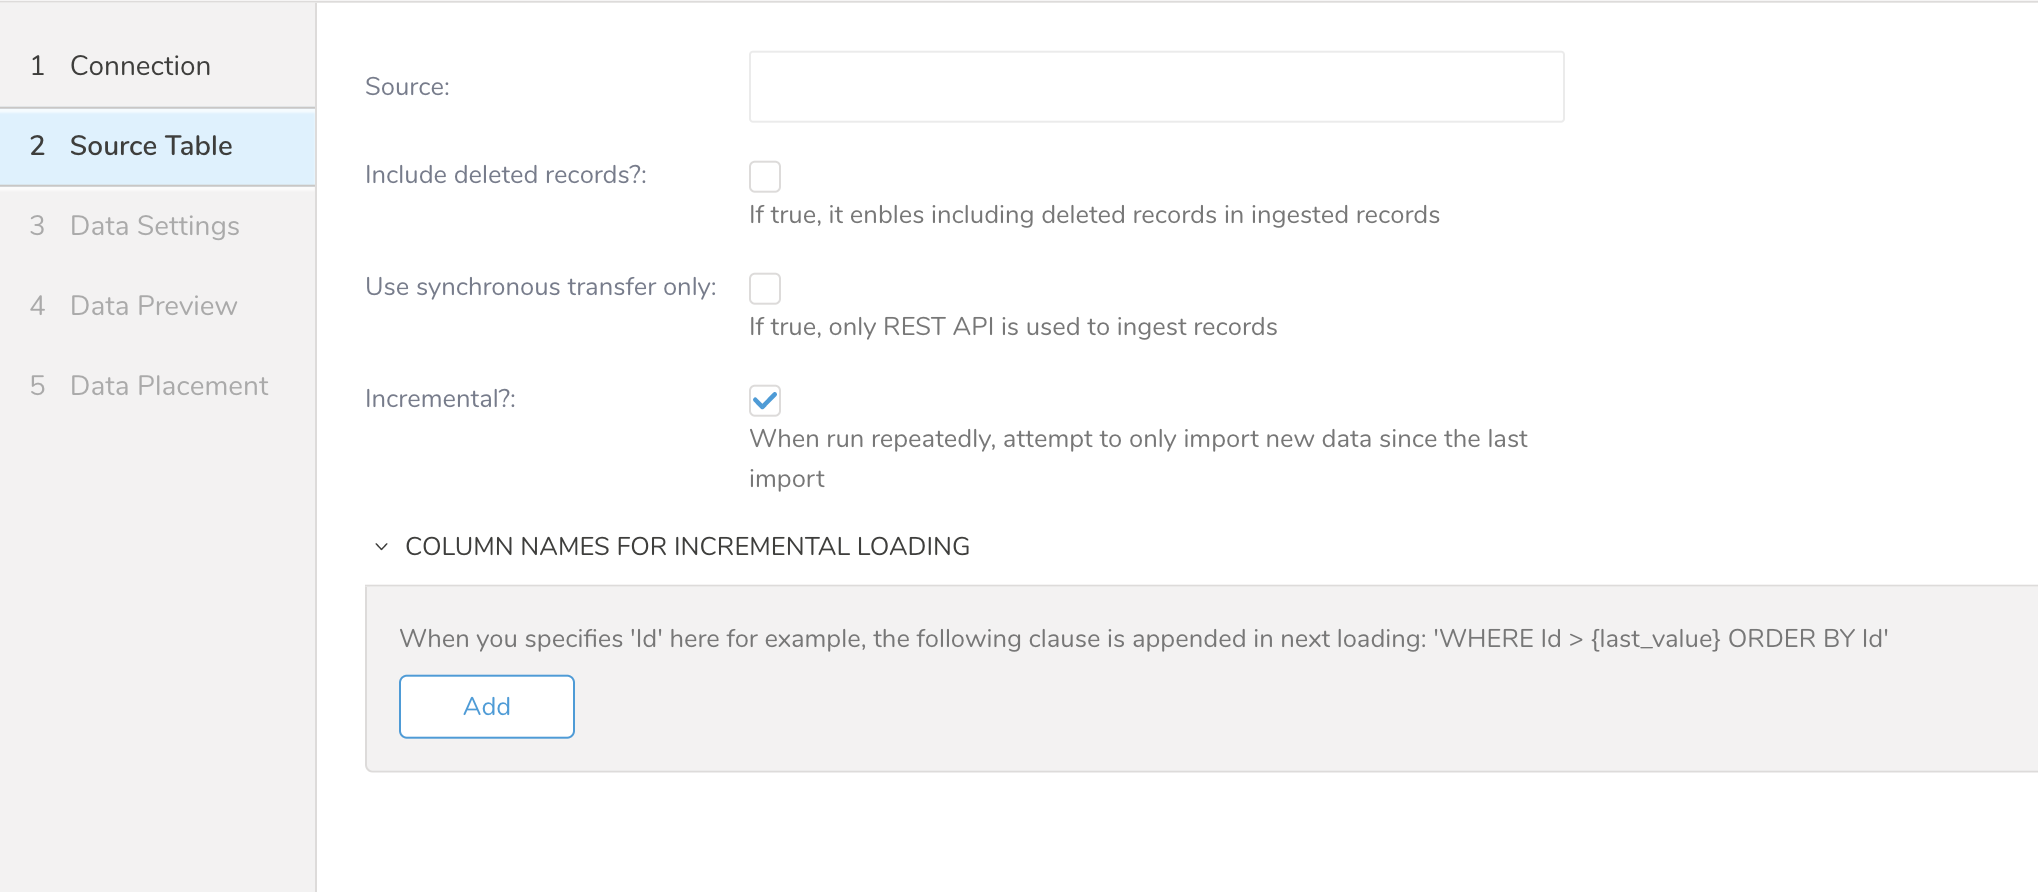This screenshot has height=892, width=2038.
Task: Check Use synchronous transfer only box
Action: pos(765,289)
